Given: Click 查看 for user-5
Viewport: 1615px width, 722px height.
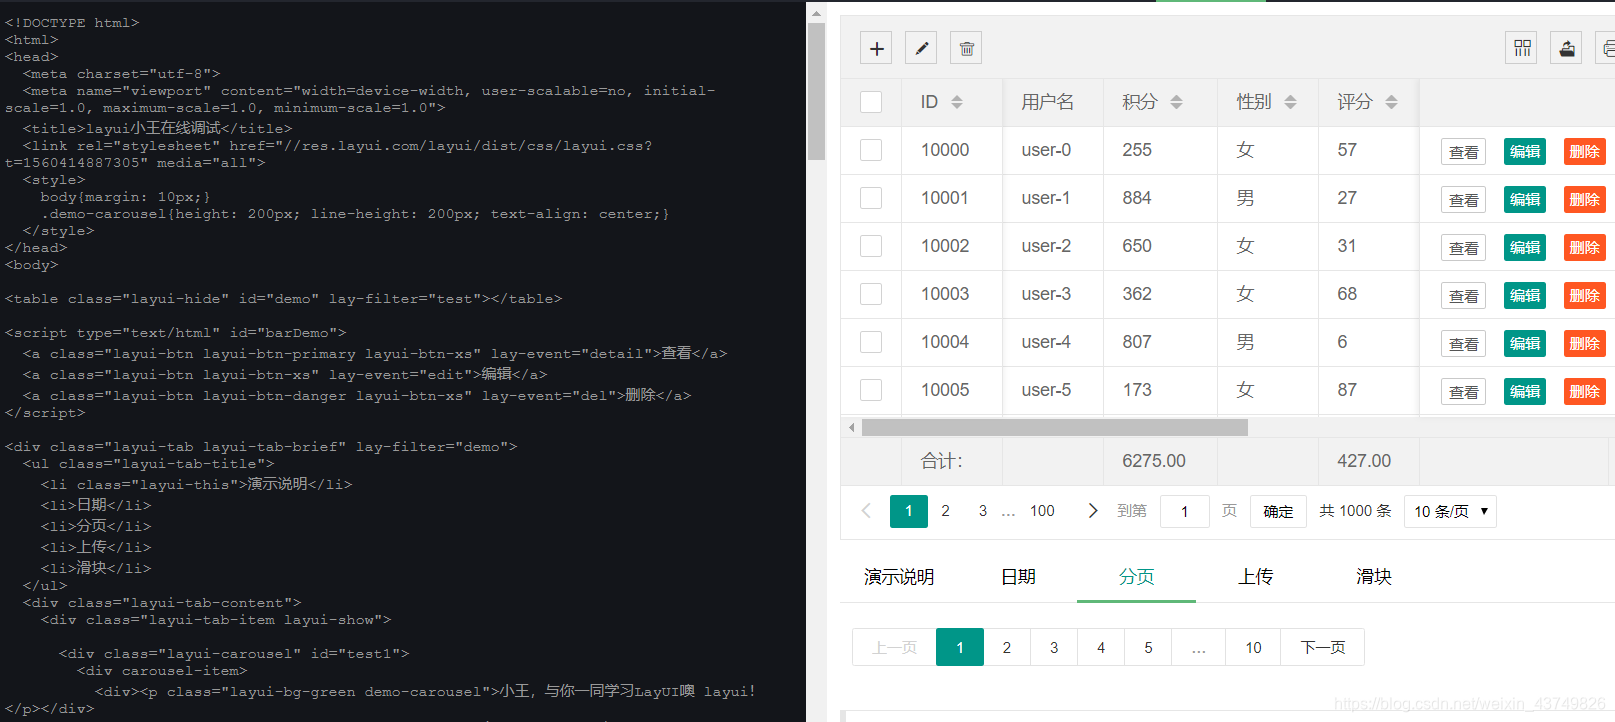Looking at the screenshot, I should pyautogui.click(x=1463, y=392).
